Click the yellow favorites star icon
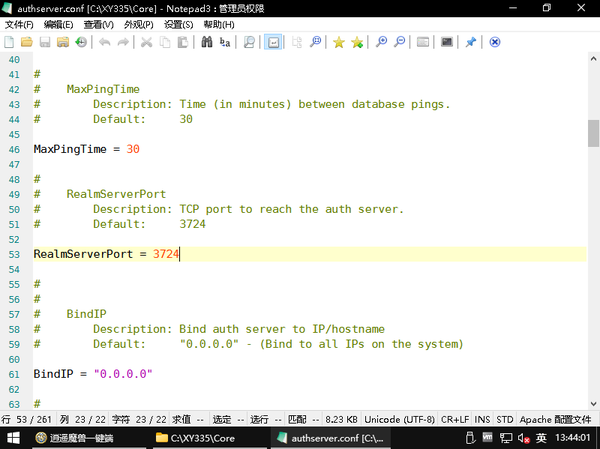 [339, 42]
